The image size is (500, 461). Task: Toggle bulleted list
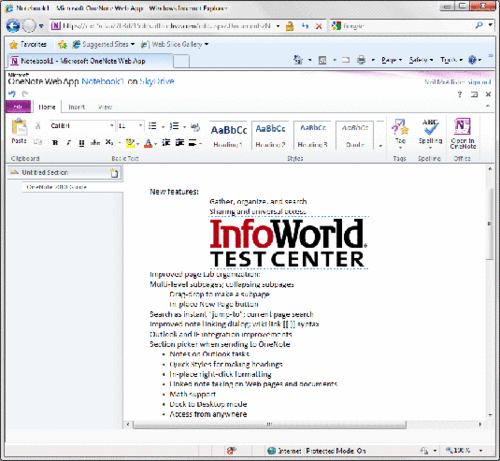[x=152, y=126]
